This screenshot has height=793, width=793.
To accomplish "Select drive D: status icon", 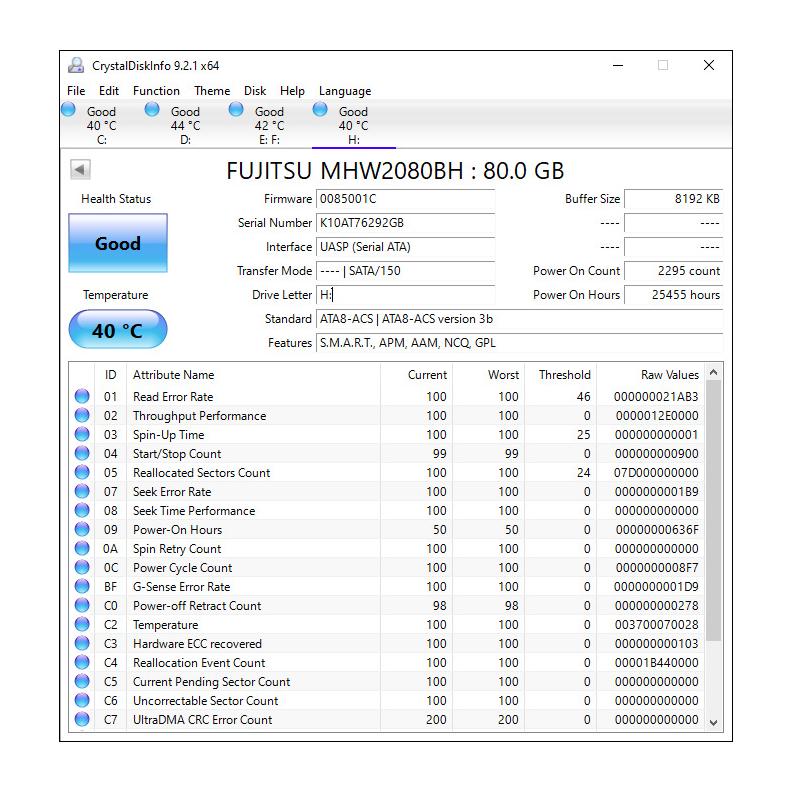I will pyautogui.click(x=152, y=110).
